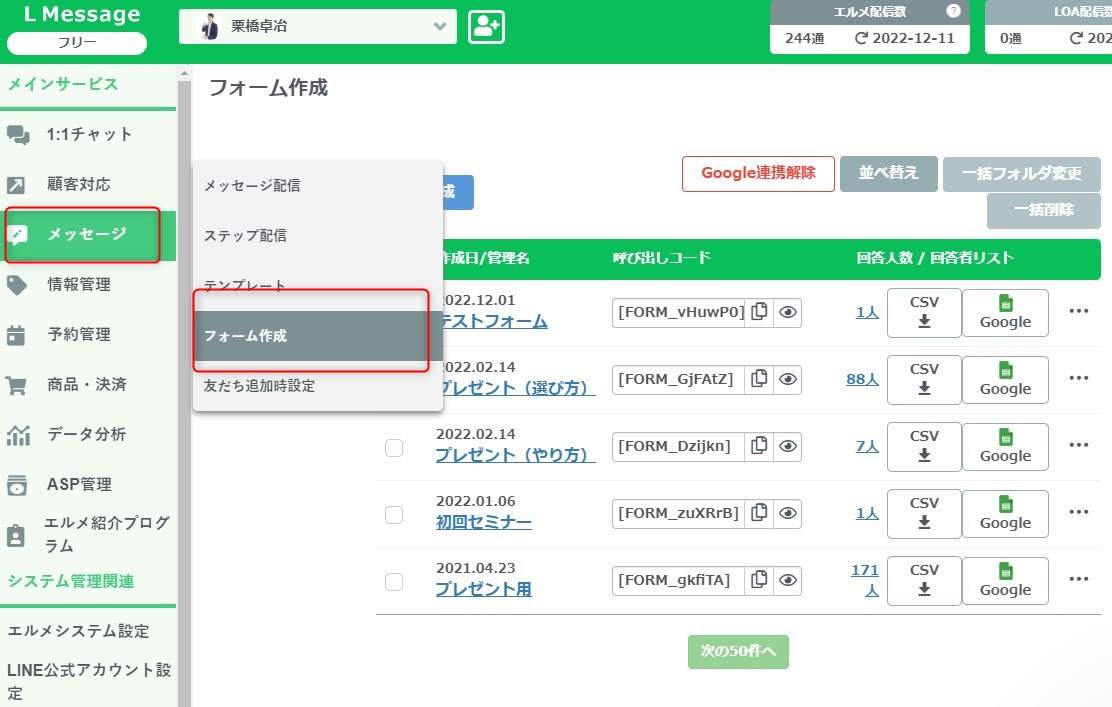
Task: Copy the FORM_gkfiTA code
Action: click(760, 580)
